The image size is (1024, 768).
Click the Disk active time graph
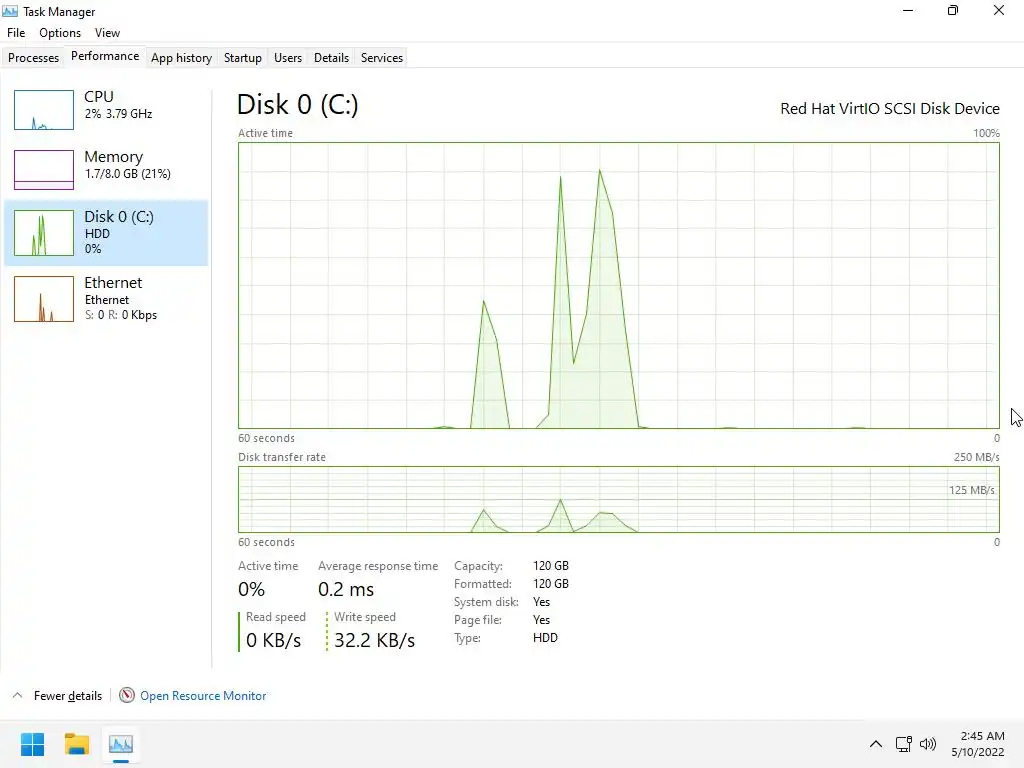tap(618, 285)
